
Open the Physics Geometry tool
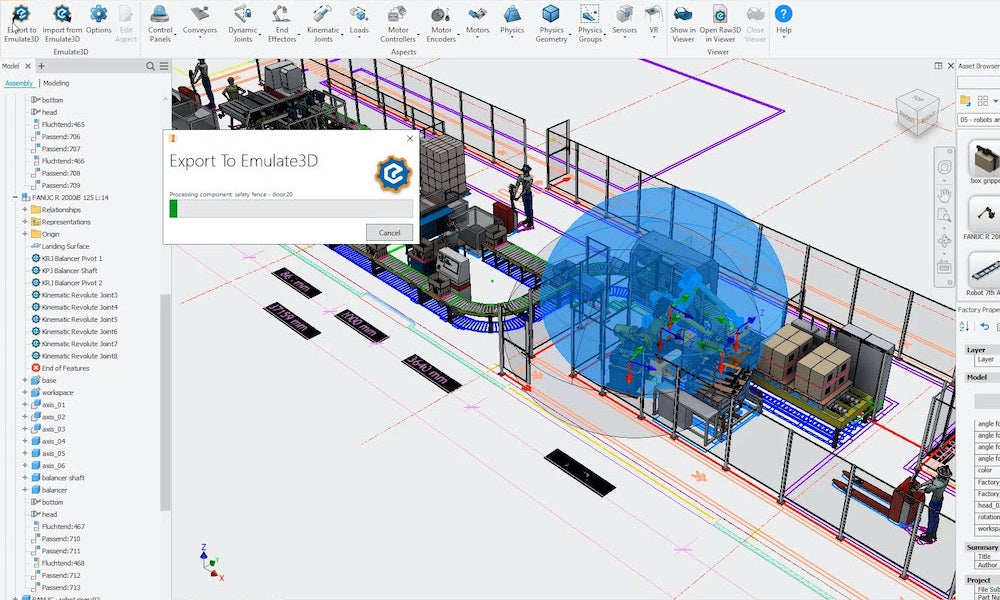click(551, 20)
